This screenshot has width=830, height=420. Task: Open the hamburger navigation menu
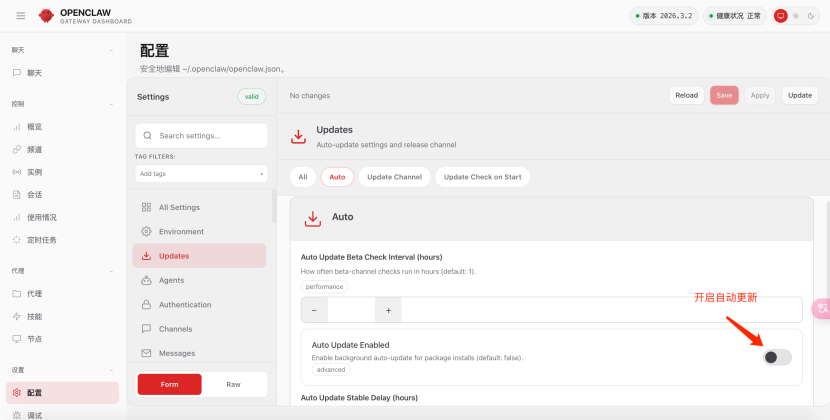21,16
